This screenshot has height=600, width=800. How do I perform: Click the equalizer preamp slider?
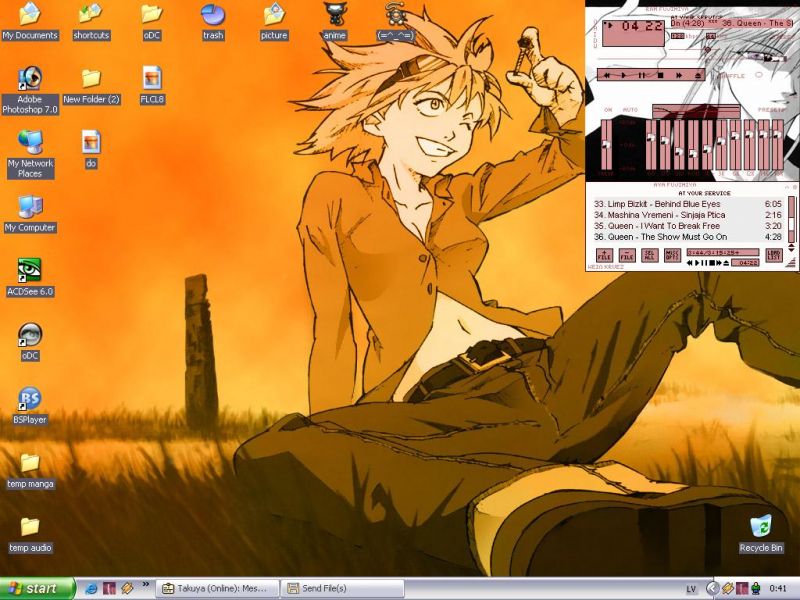click(x=606, y=145)
